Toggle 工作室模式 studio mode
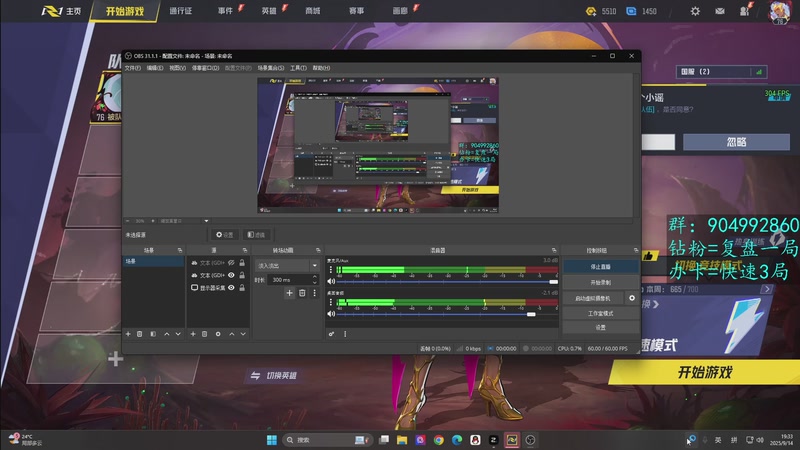The image size is (800, 450). [601, 313]
